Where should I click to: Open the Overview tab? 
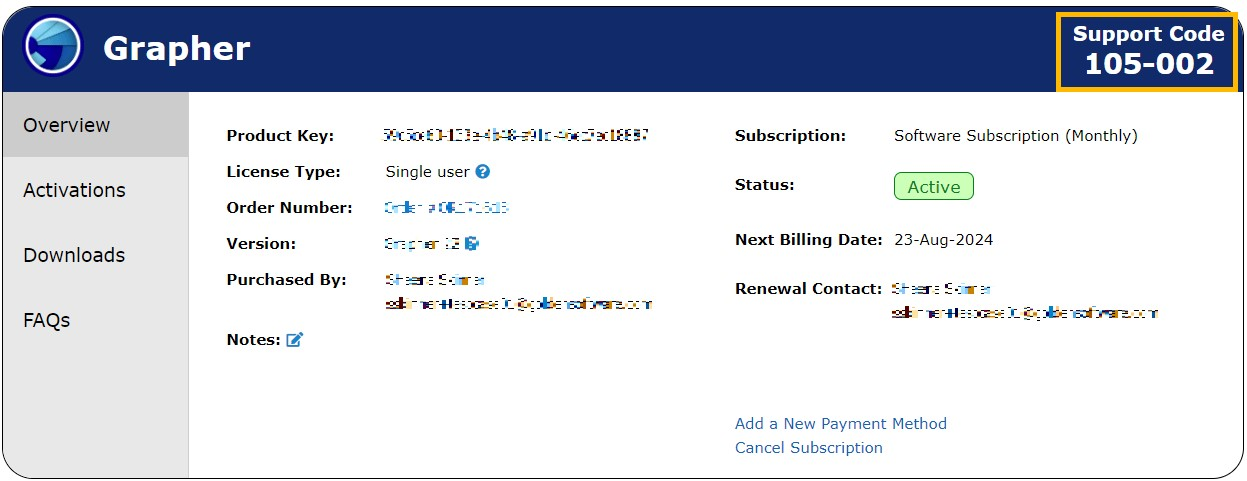click(67, 125)
